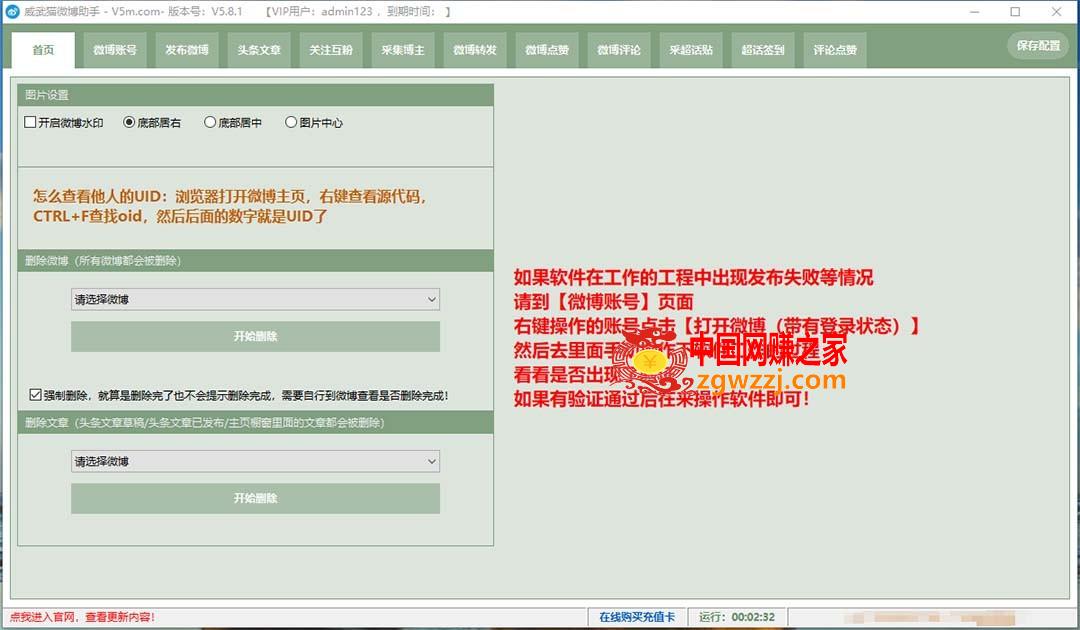
Task: Close the application window
Action: 1057,12
